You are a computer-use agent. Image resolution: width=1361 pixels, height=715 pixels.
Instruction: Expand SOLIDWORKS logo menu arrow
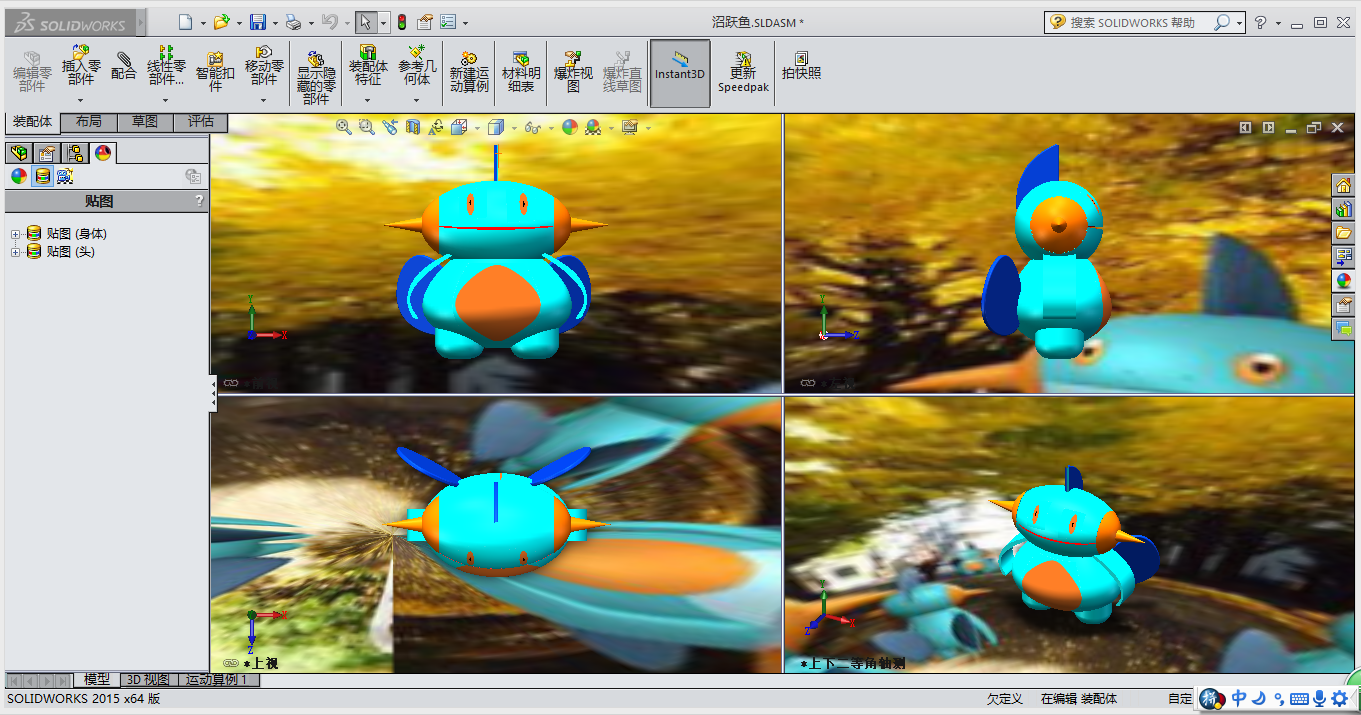pyautogui.click(x=139, y=23)
